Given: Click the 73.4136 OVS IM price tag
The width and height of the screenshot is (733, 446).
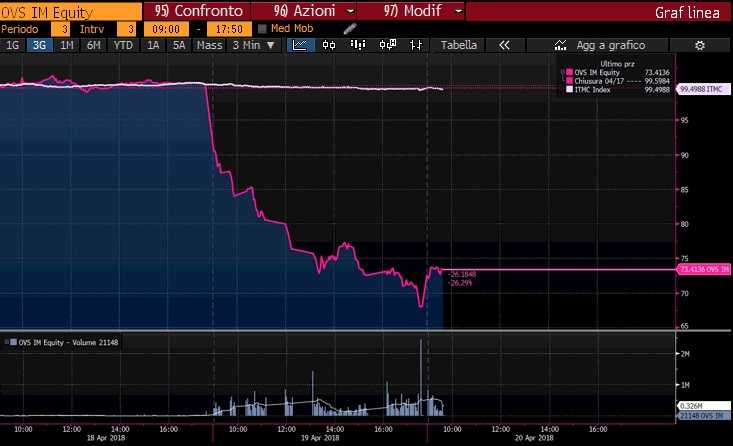Looking at the screenshot, I should [x=704, y=269].
